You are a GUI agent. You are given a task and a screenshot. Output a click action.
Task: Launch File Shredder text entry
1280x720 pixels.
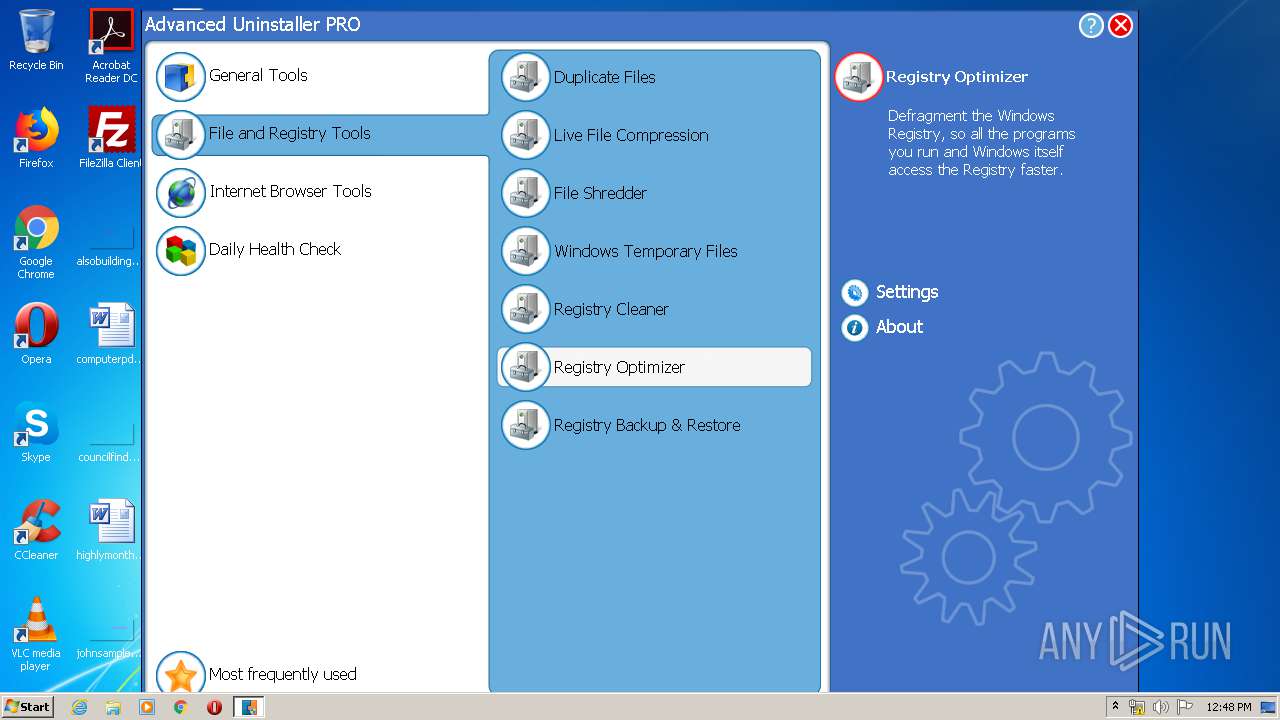[x=600, y=193]
